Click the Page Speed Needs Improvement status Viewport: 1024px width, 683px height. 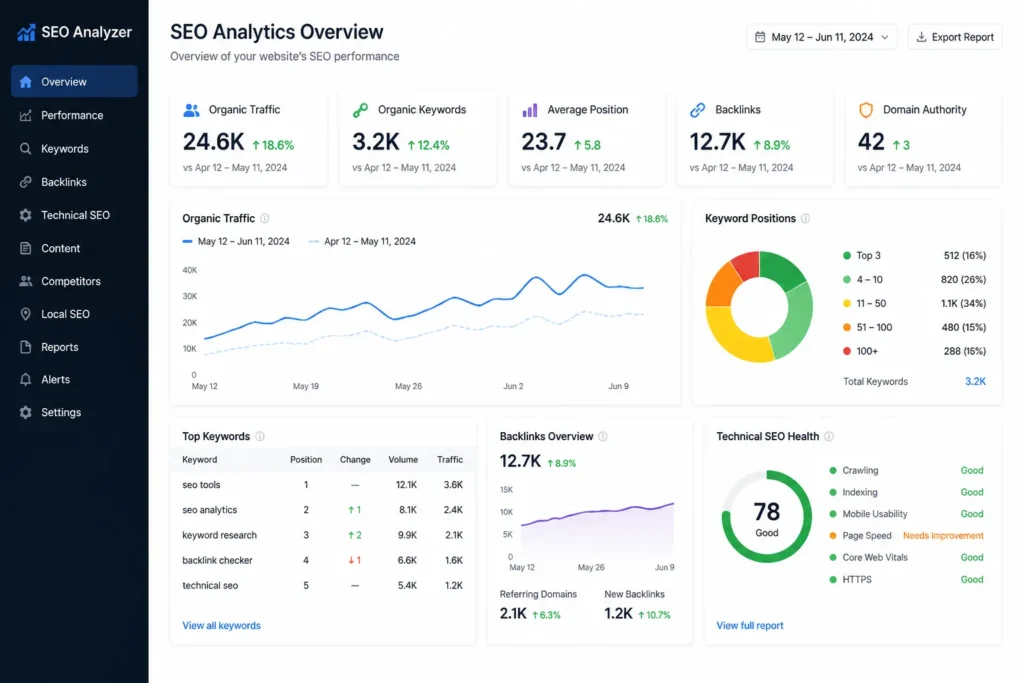pyautogui.click(x=943, y=535)
